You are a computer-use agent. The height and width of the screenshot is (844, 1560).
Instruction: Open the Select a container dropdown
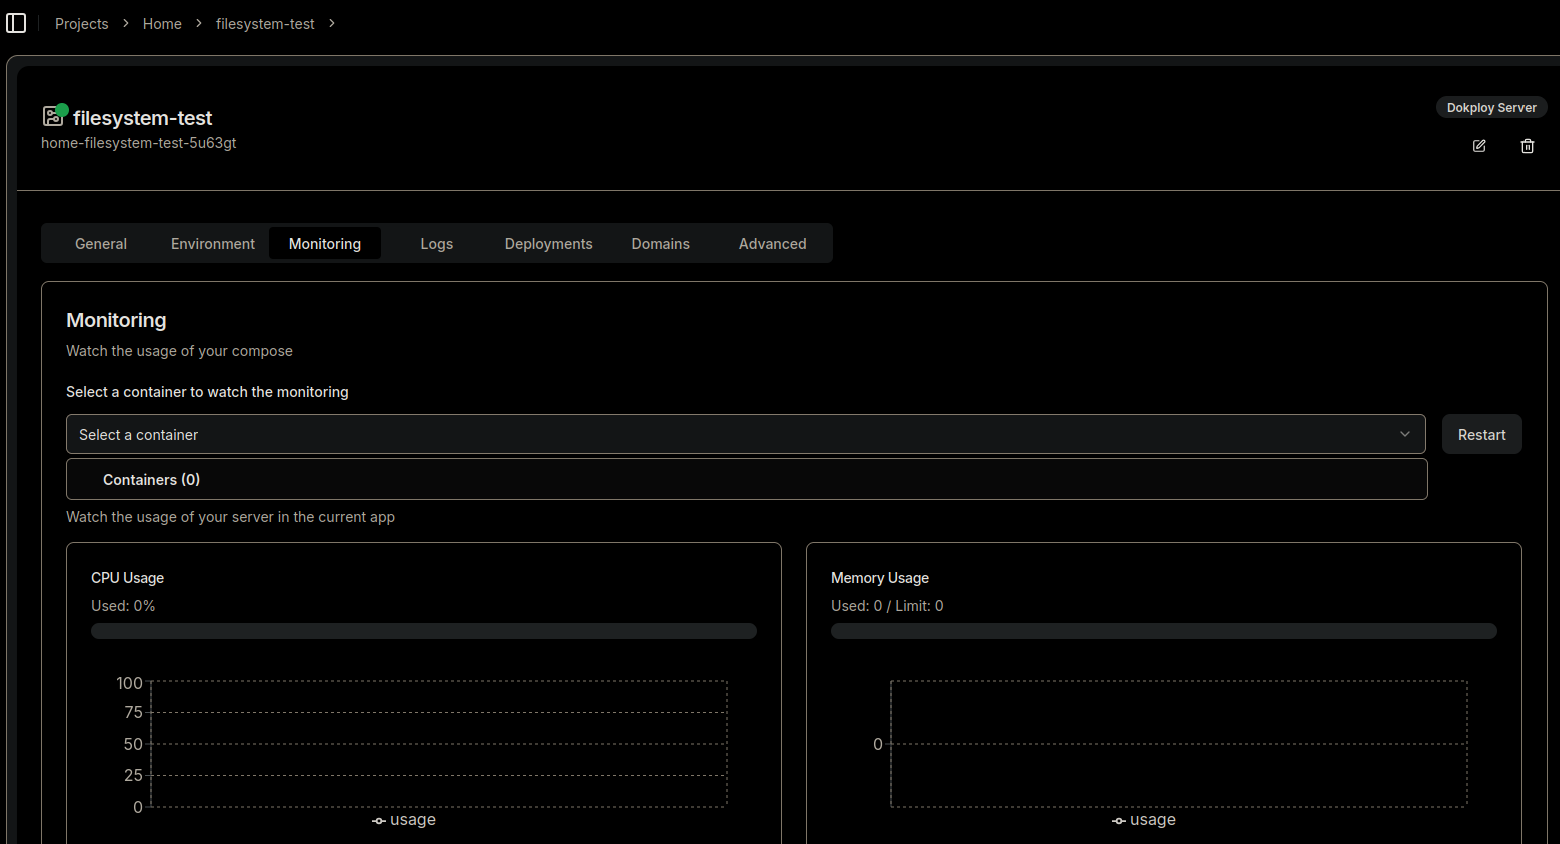pyautogui.click(x=746, y=434)
